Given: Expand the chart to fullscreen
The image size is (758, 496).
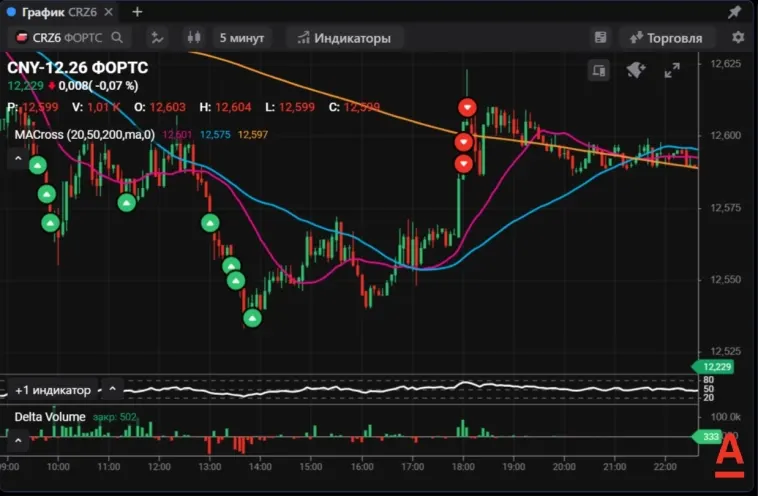Looking at the screenshot, I should [x=672, y=71].
